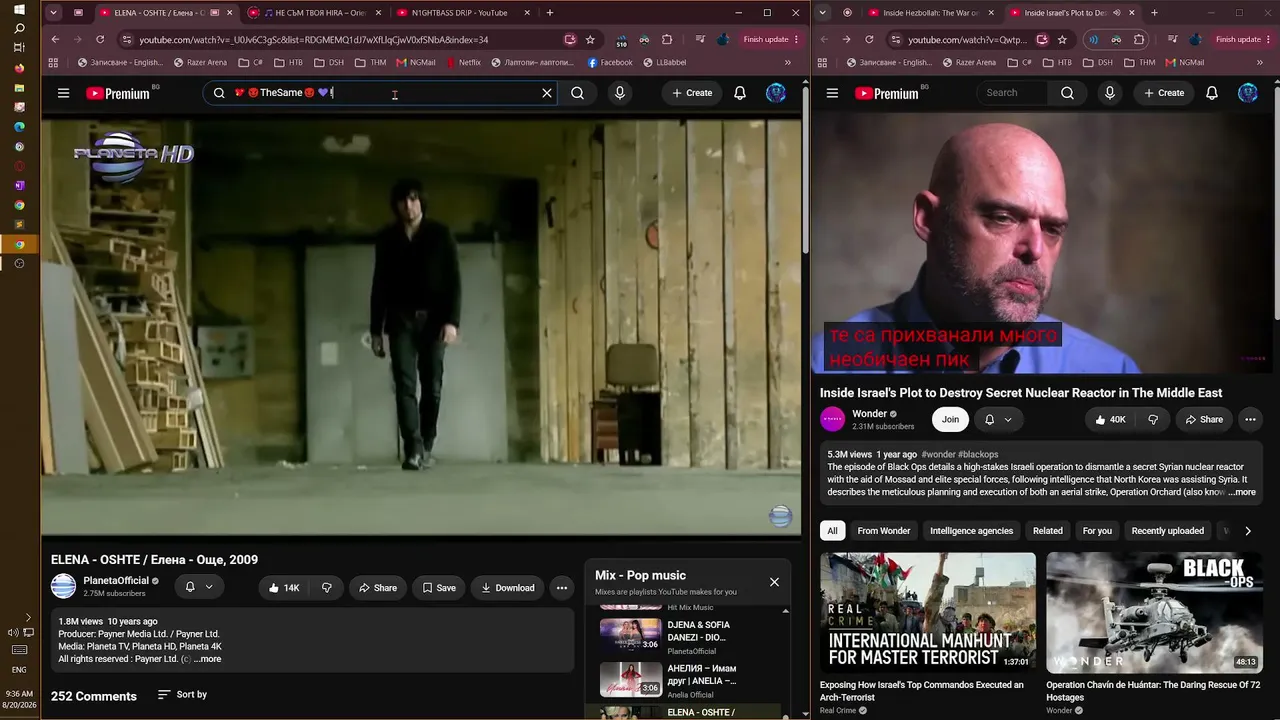Screen dimensions: 1280x720
Task: Open extensions puzzle icon in left browser
Action: coord(667,40)
